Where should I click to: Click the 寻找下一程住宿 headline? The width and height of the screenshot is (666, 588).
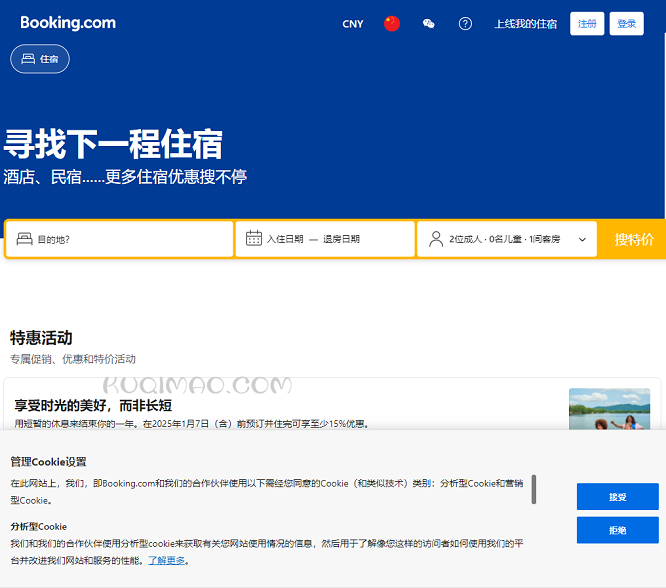113,144
